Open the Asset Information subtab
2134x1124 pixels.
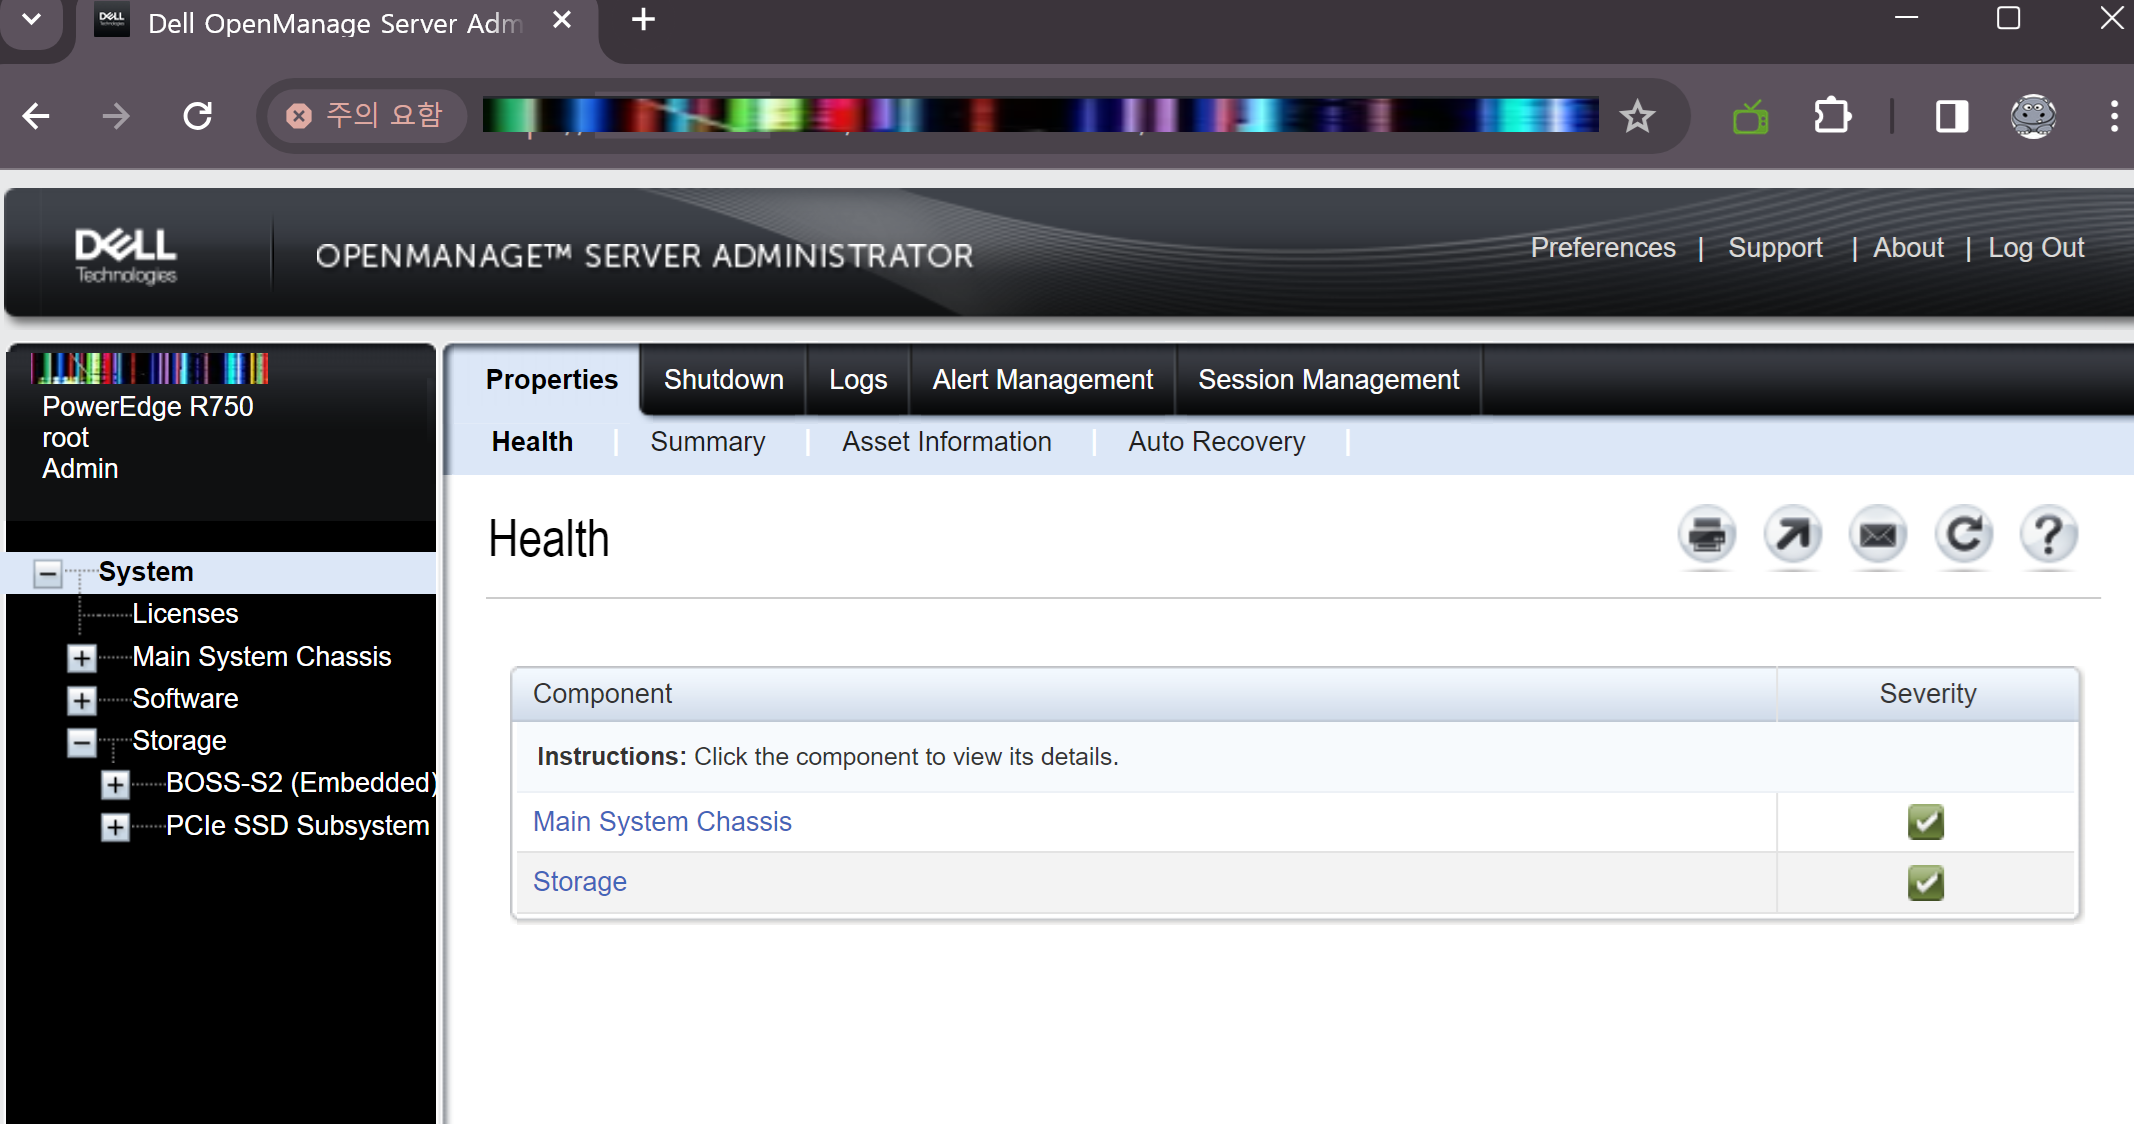click(x=946, y=442)
